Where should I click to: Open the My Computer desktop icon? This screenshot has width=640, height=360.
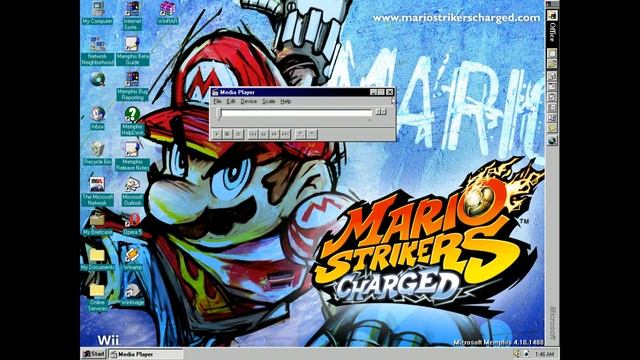pyautogui.click(x=97, y=13)
